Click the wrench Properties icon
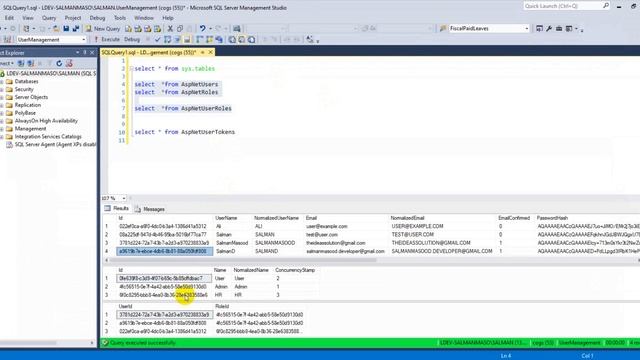 tap(549, 29)
